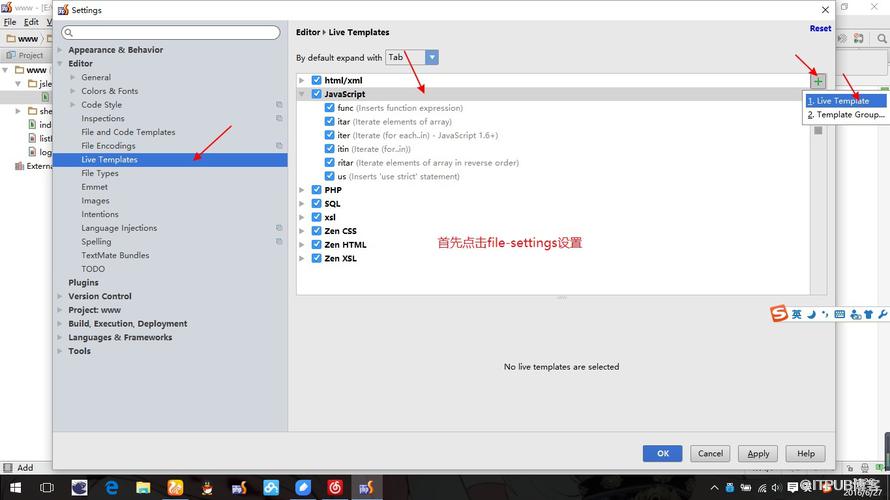Click the volume speaker tray icon

coord(776,488)
